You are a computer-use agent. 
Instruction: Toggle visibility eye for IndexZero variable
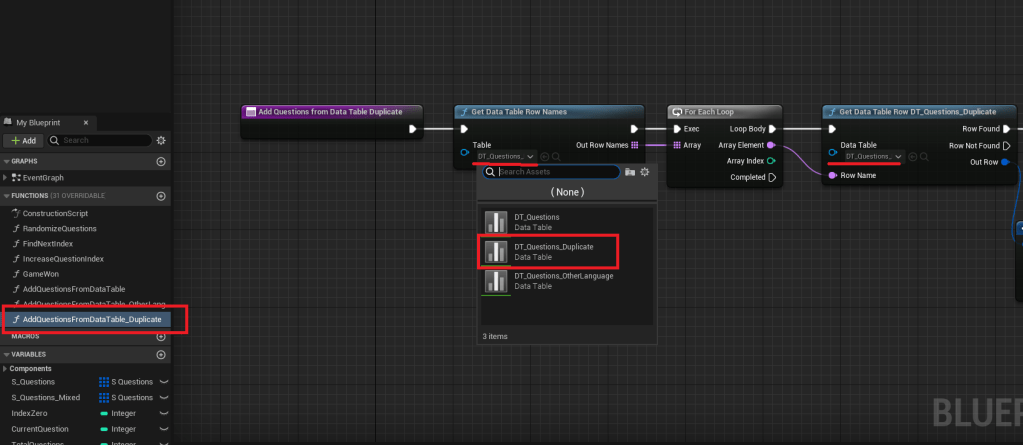point(164,412)
